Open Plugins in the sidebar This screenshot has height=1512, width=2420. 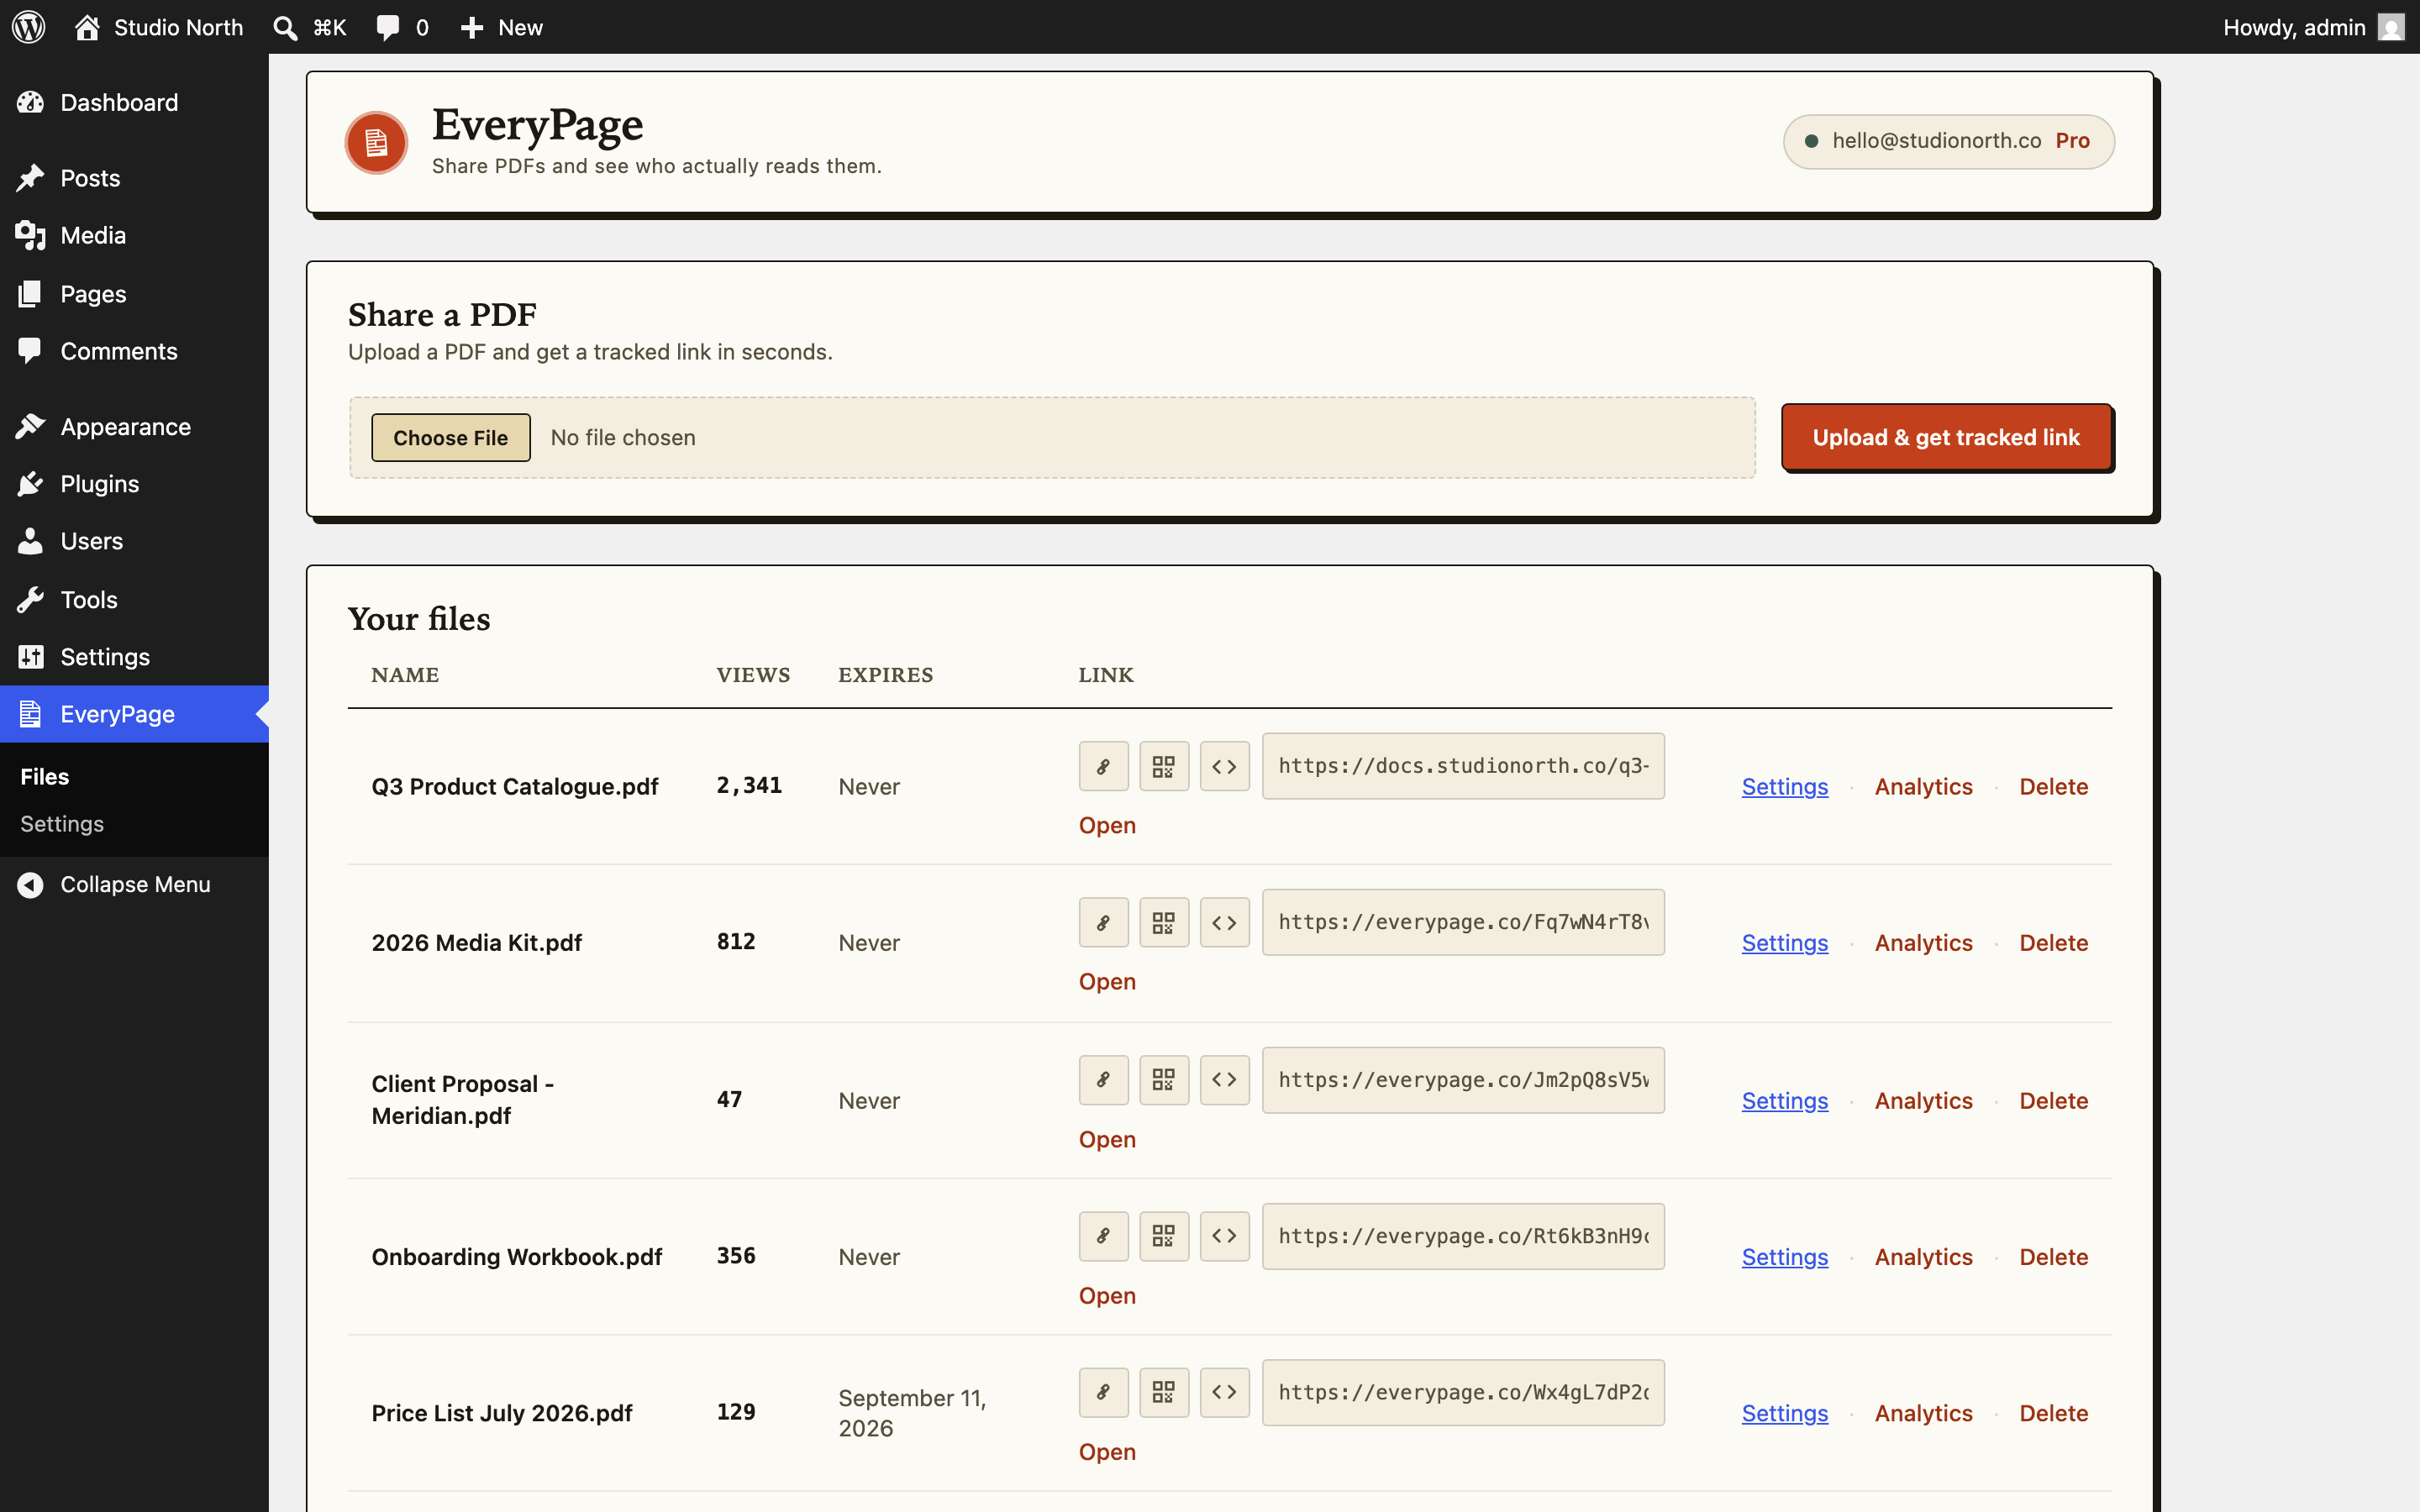click(134, 484)
